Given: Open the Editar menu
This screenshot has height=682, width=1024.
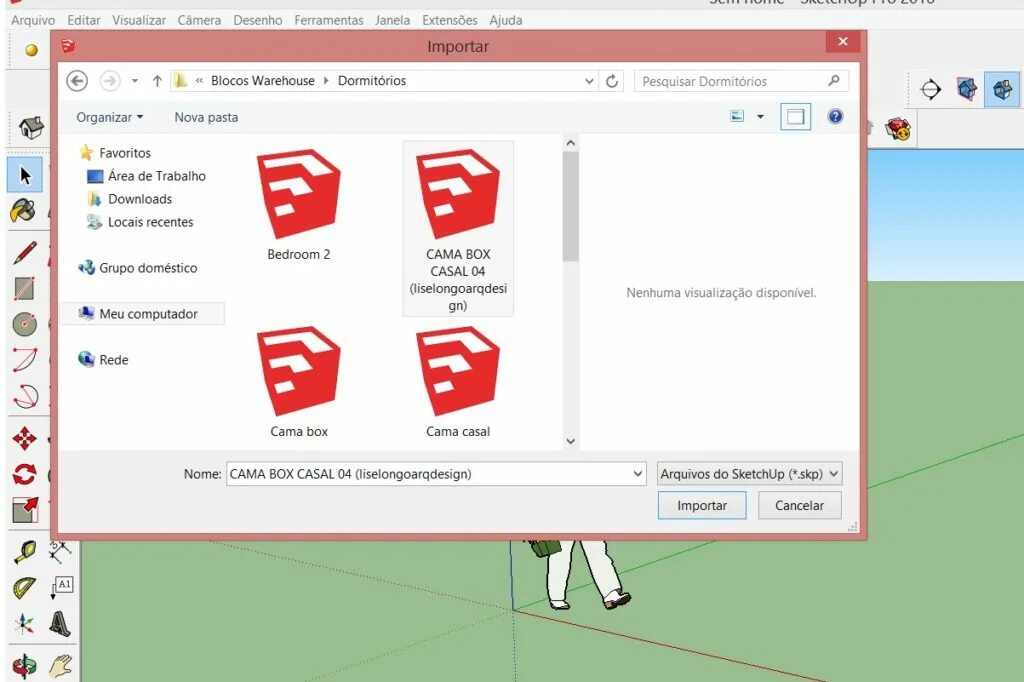Looking at the screenshot, I should 84,20.
